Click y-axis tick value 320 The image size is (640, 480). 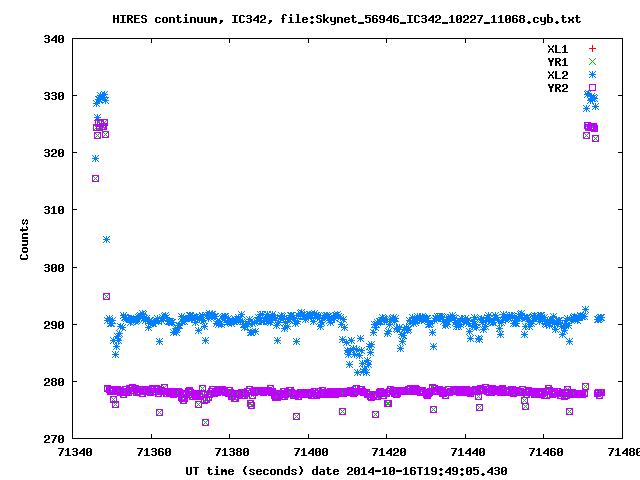[54, 153]
